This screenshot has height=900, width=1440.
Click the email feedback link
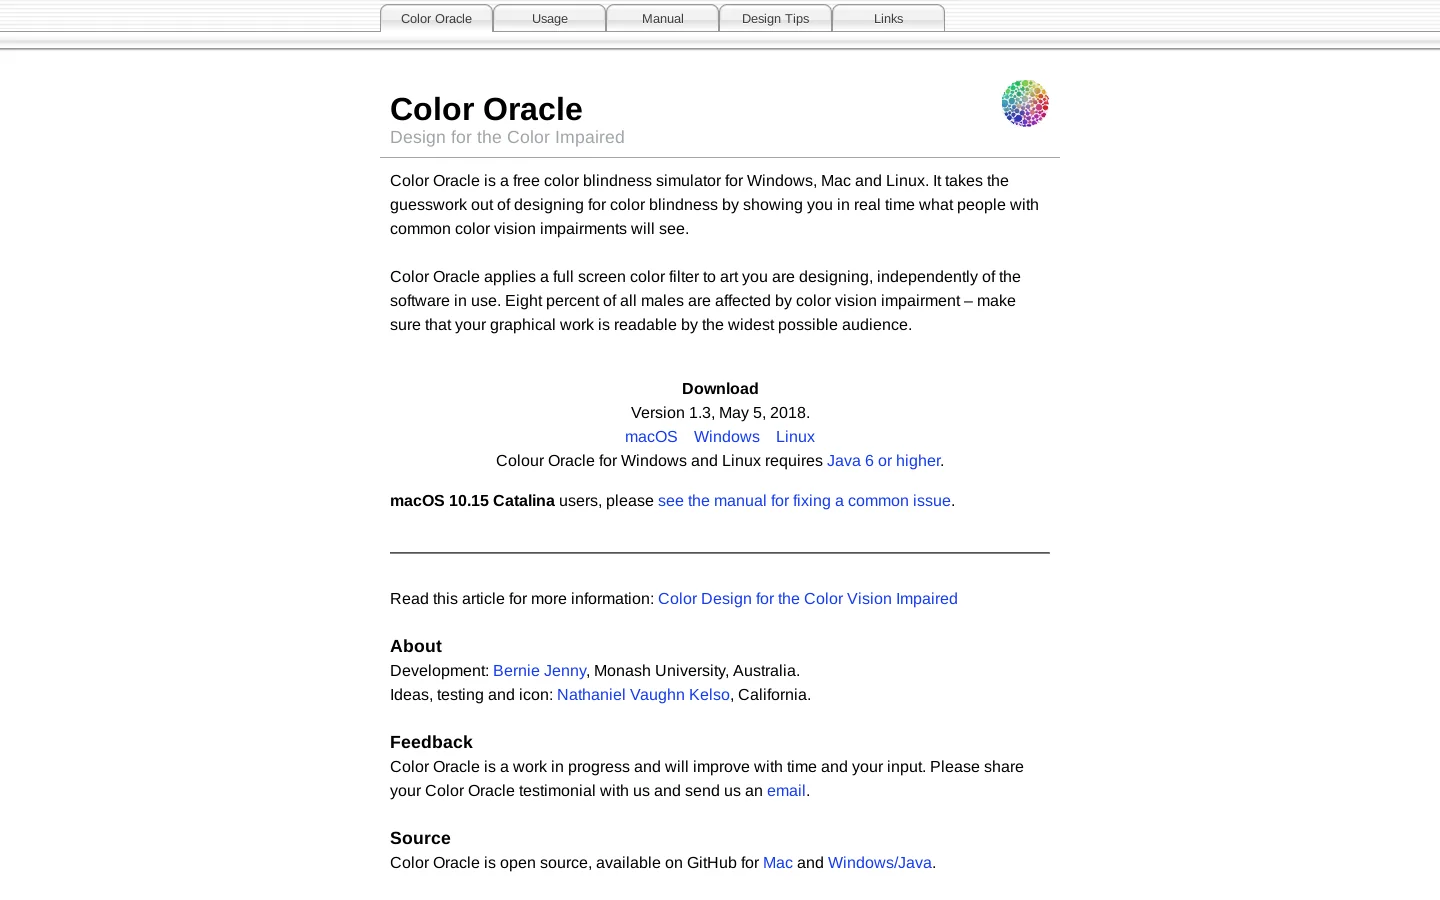click(786, 791)
